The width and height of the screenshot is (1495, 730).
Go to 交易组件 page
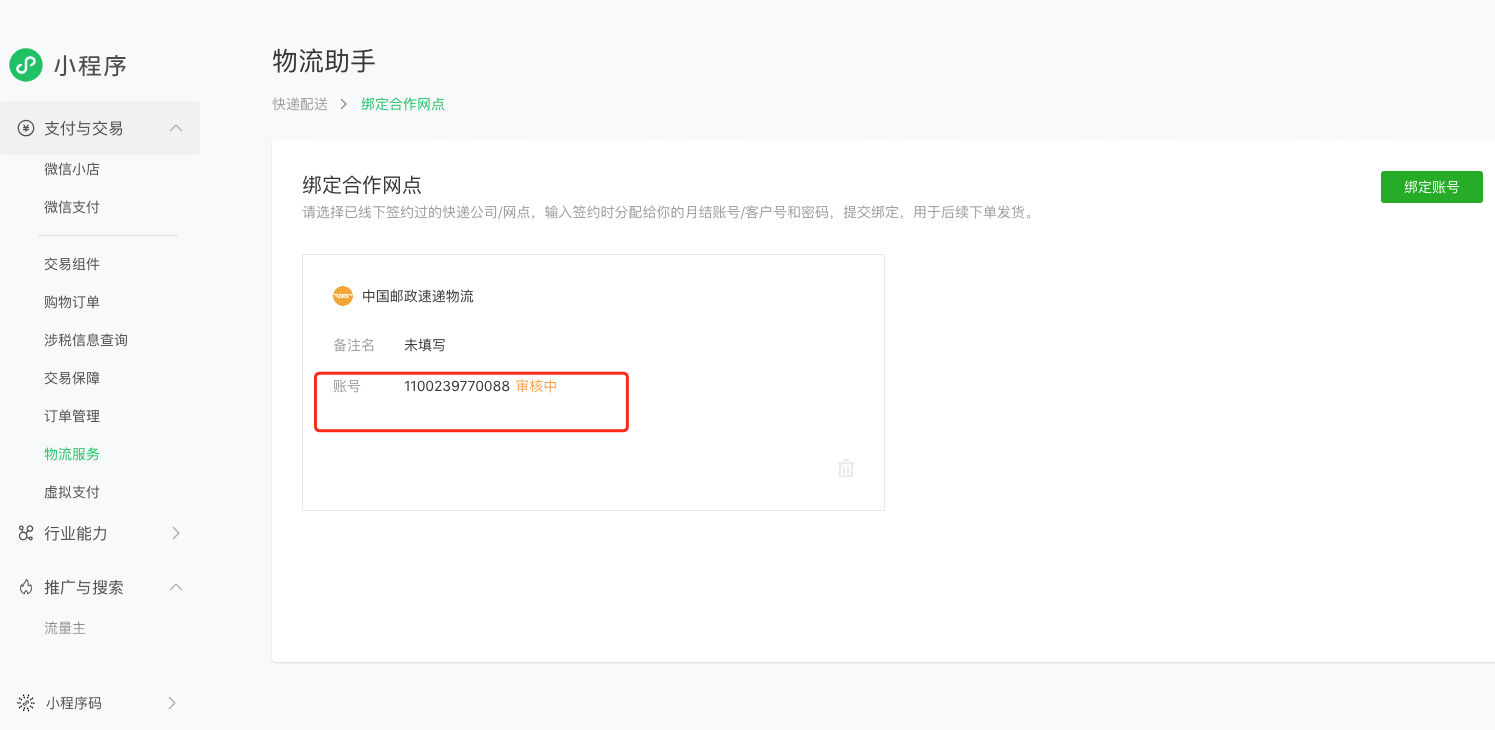(x=72, y=264)
